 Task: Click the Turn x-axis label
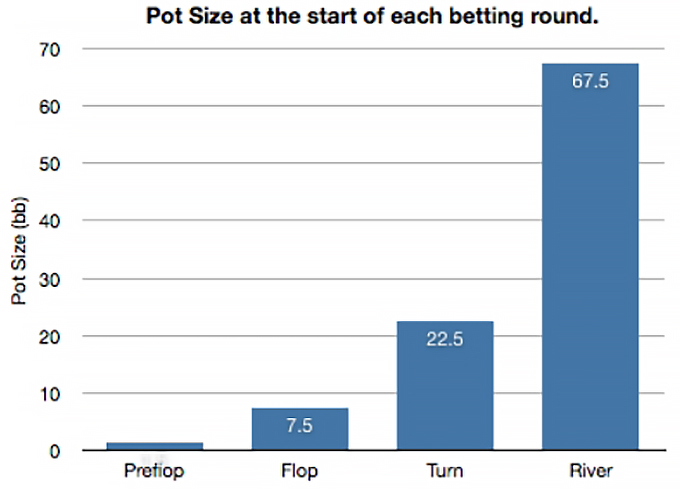click(444, 470)
